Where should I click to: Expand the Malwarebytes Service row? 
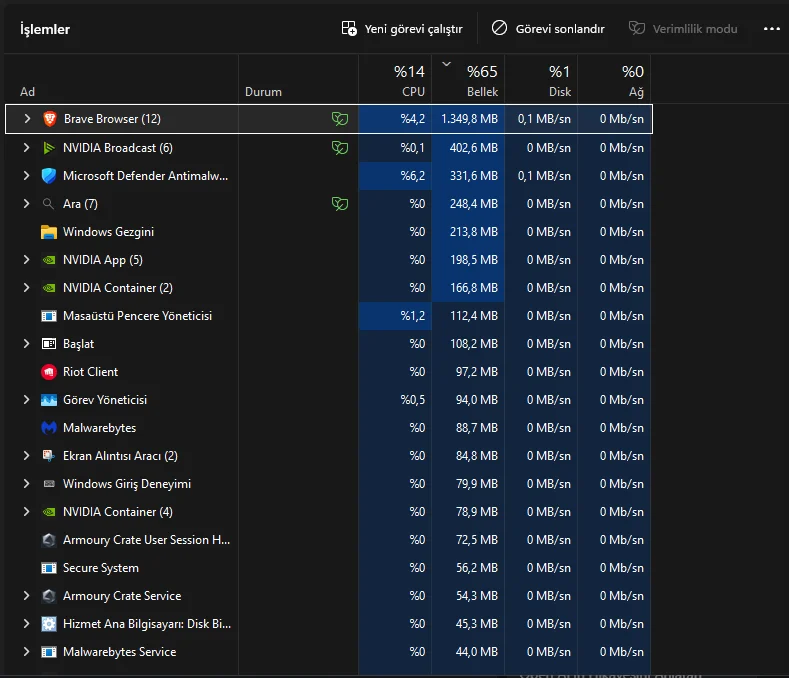[26, 652]
